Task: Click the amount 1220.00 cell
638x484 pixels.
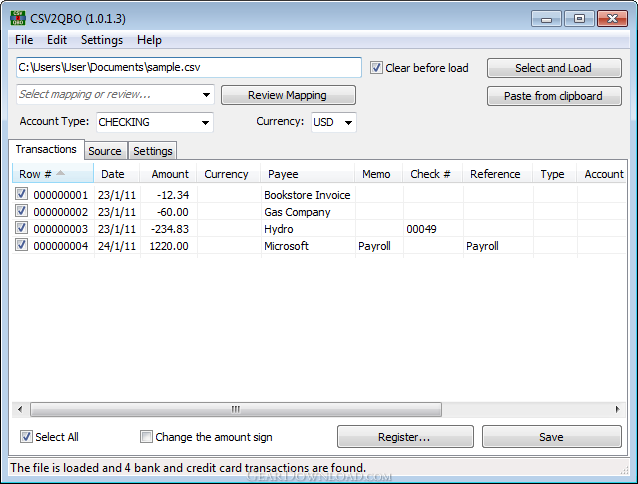Action: pos(168,246)
